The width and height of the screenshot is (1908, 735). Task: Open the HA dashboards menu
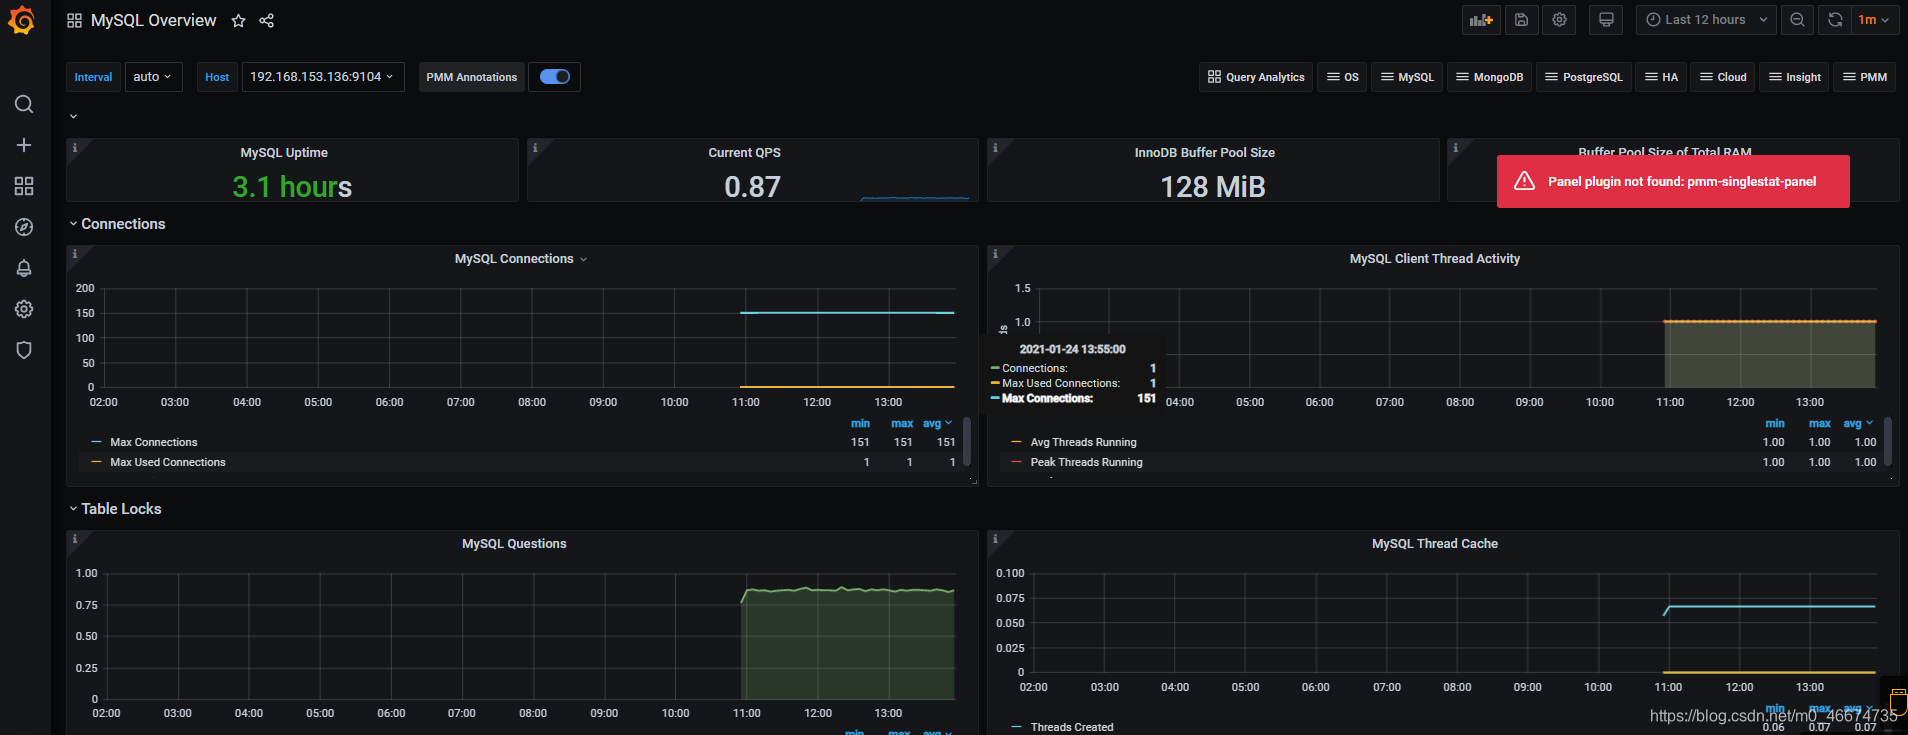1661,77
